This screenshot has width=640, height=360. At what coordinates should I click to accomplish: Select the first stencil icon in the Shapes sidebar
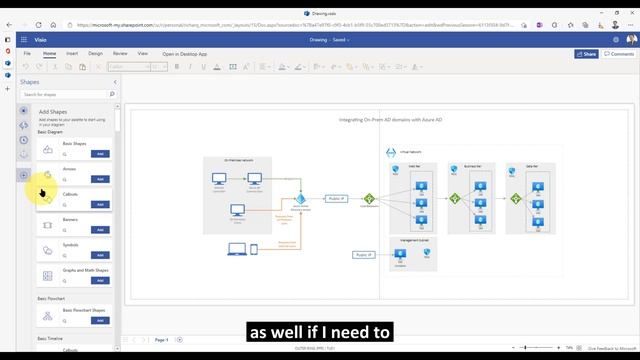coord(24,111)
